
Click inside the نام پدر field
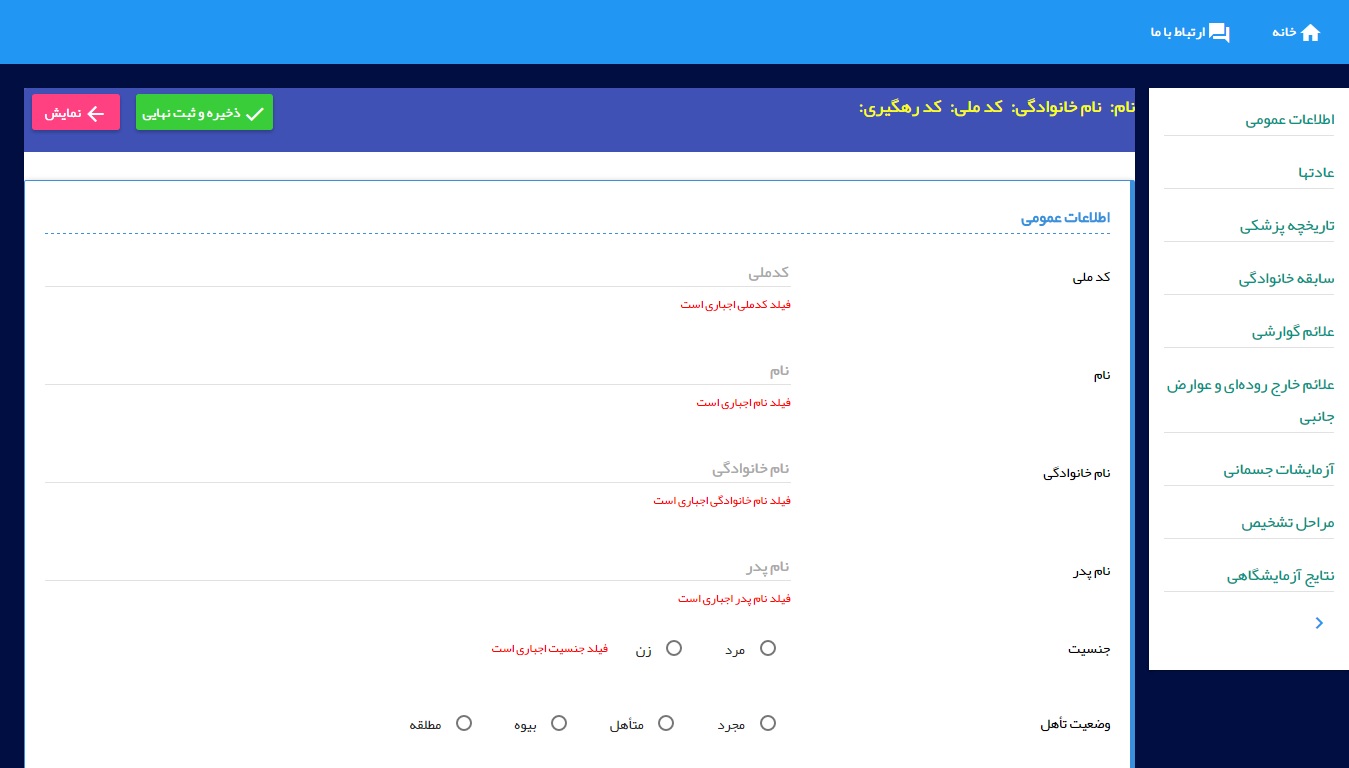(418, 567)
